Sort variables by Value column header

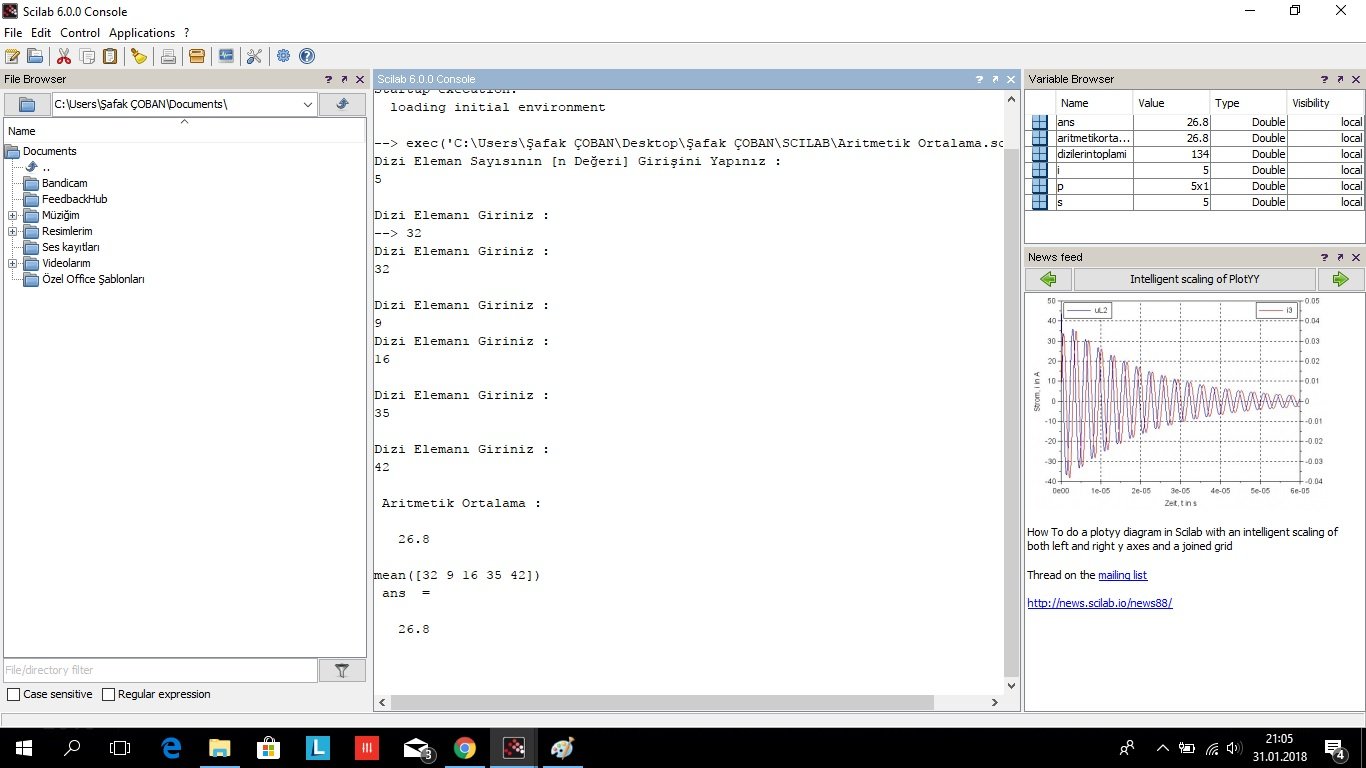tap(1172, 103)
